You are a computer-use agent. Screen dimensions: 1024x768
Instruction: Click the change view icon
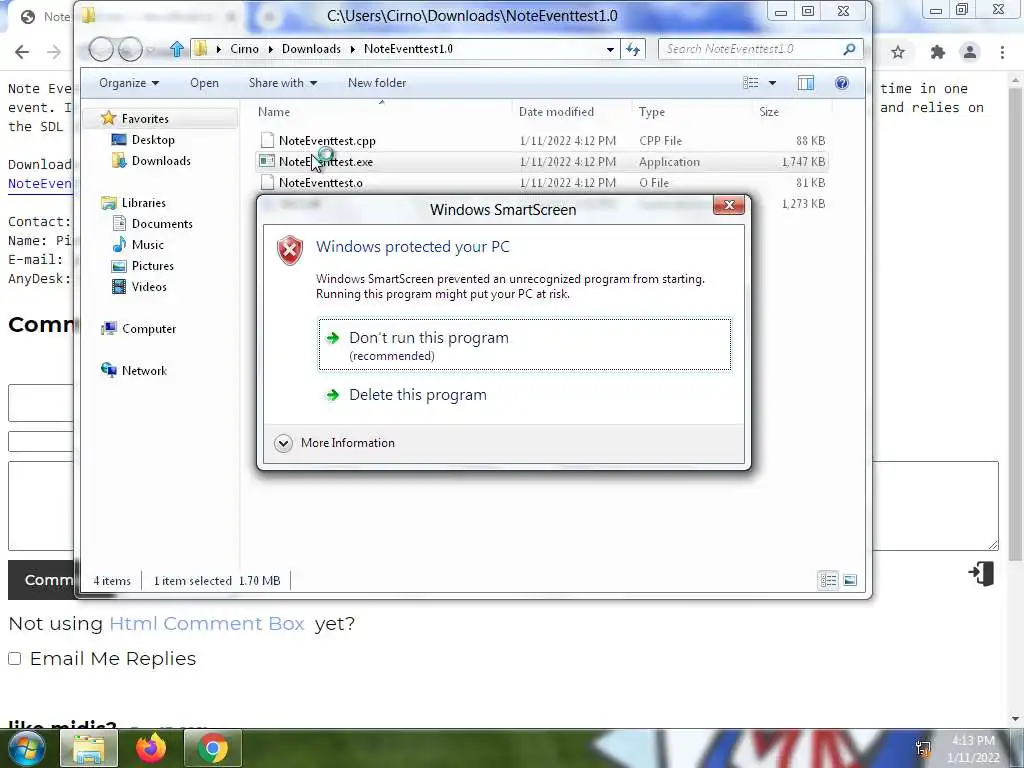coord(751,83)
